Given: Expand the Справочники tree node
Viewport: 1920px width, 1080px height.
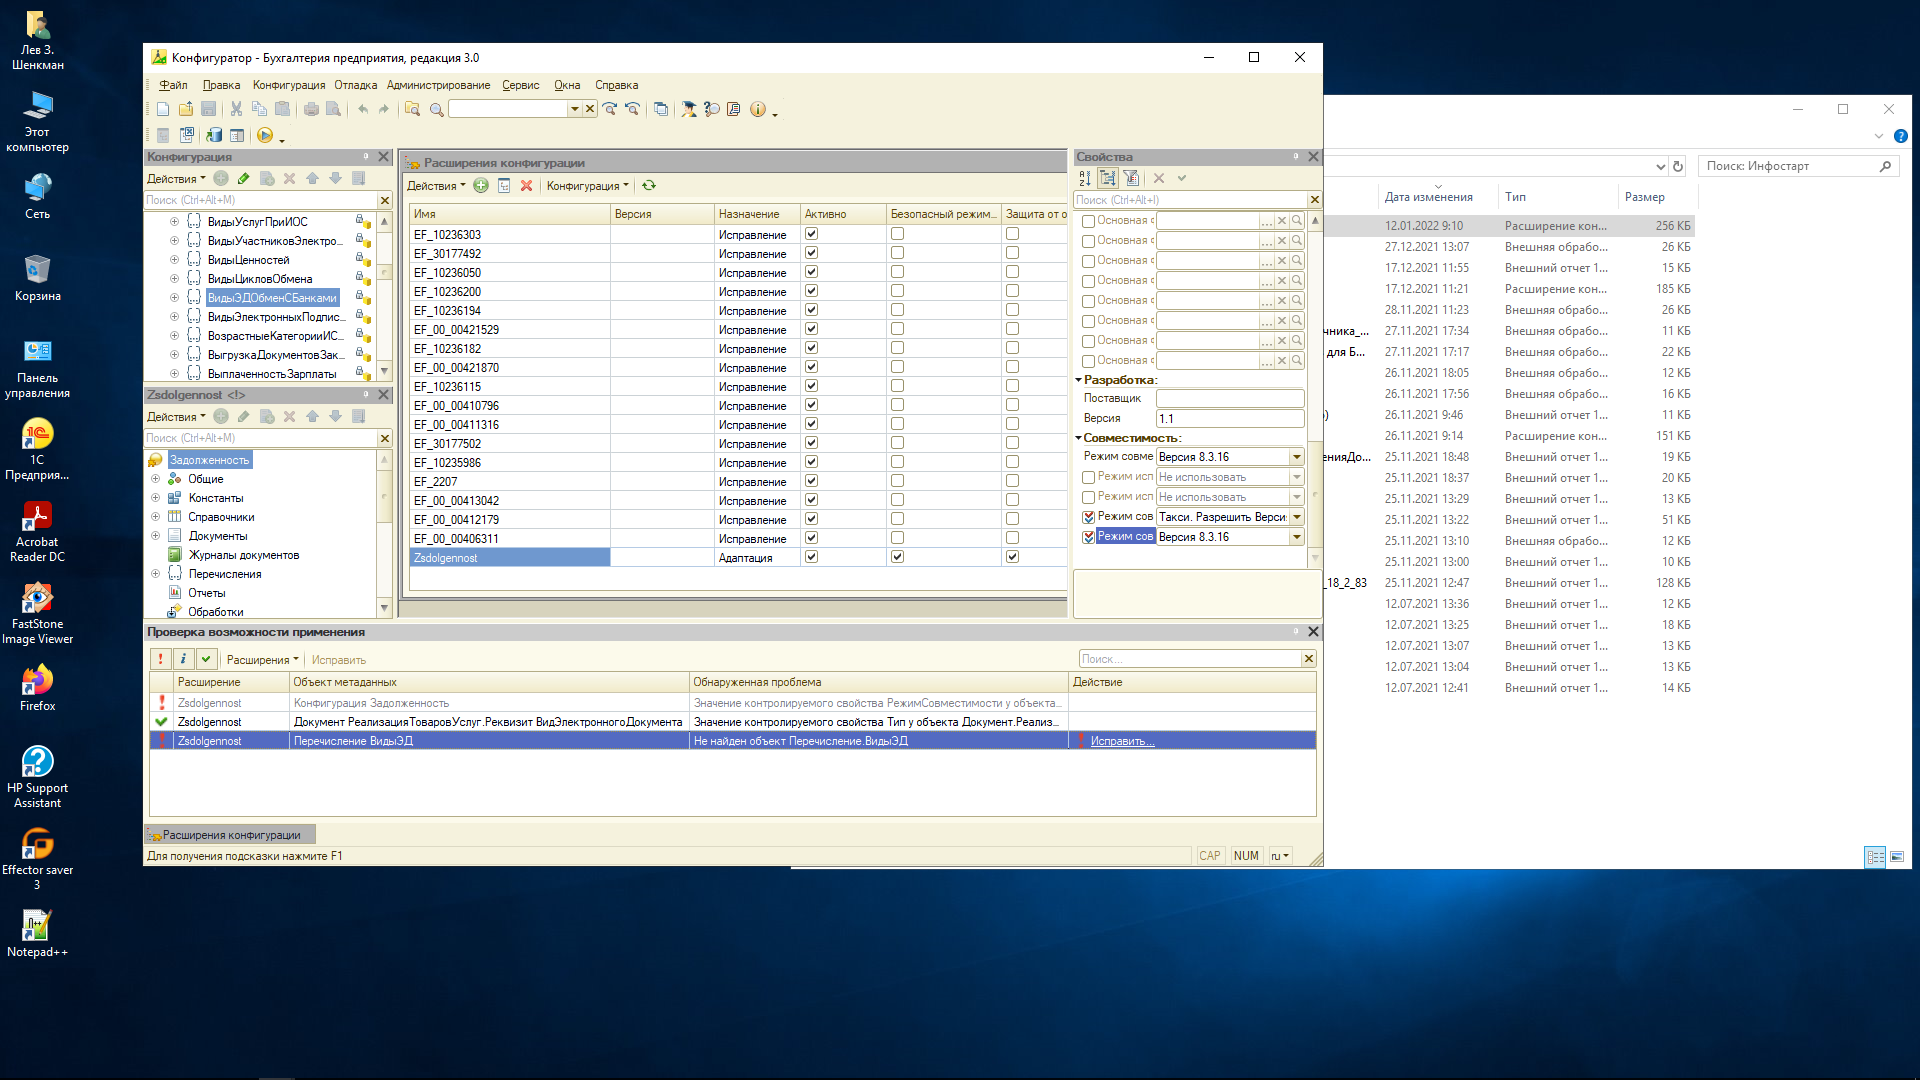Looking at the screenshot, I should click(x=155, y=517).
